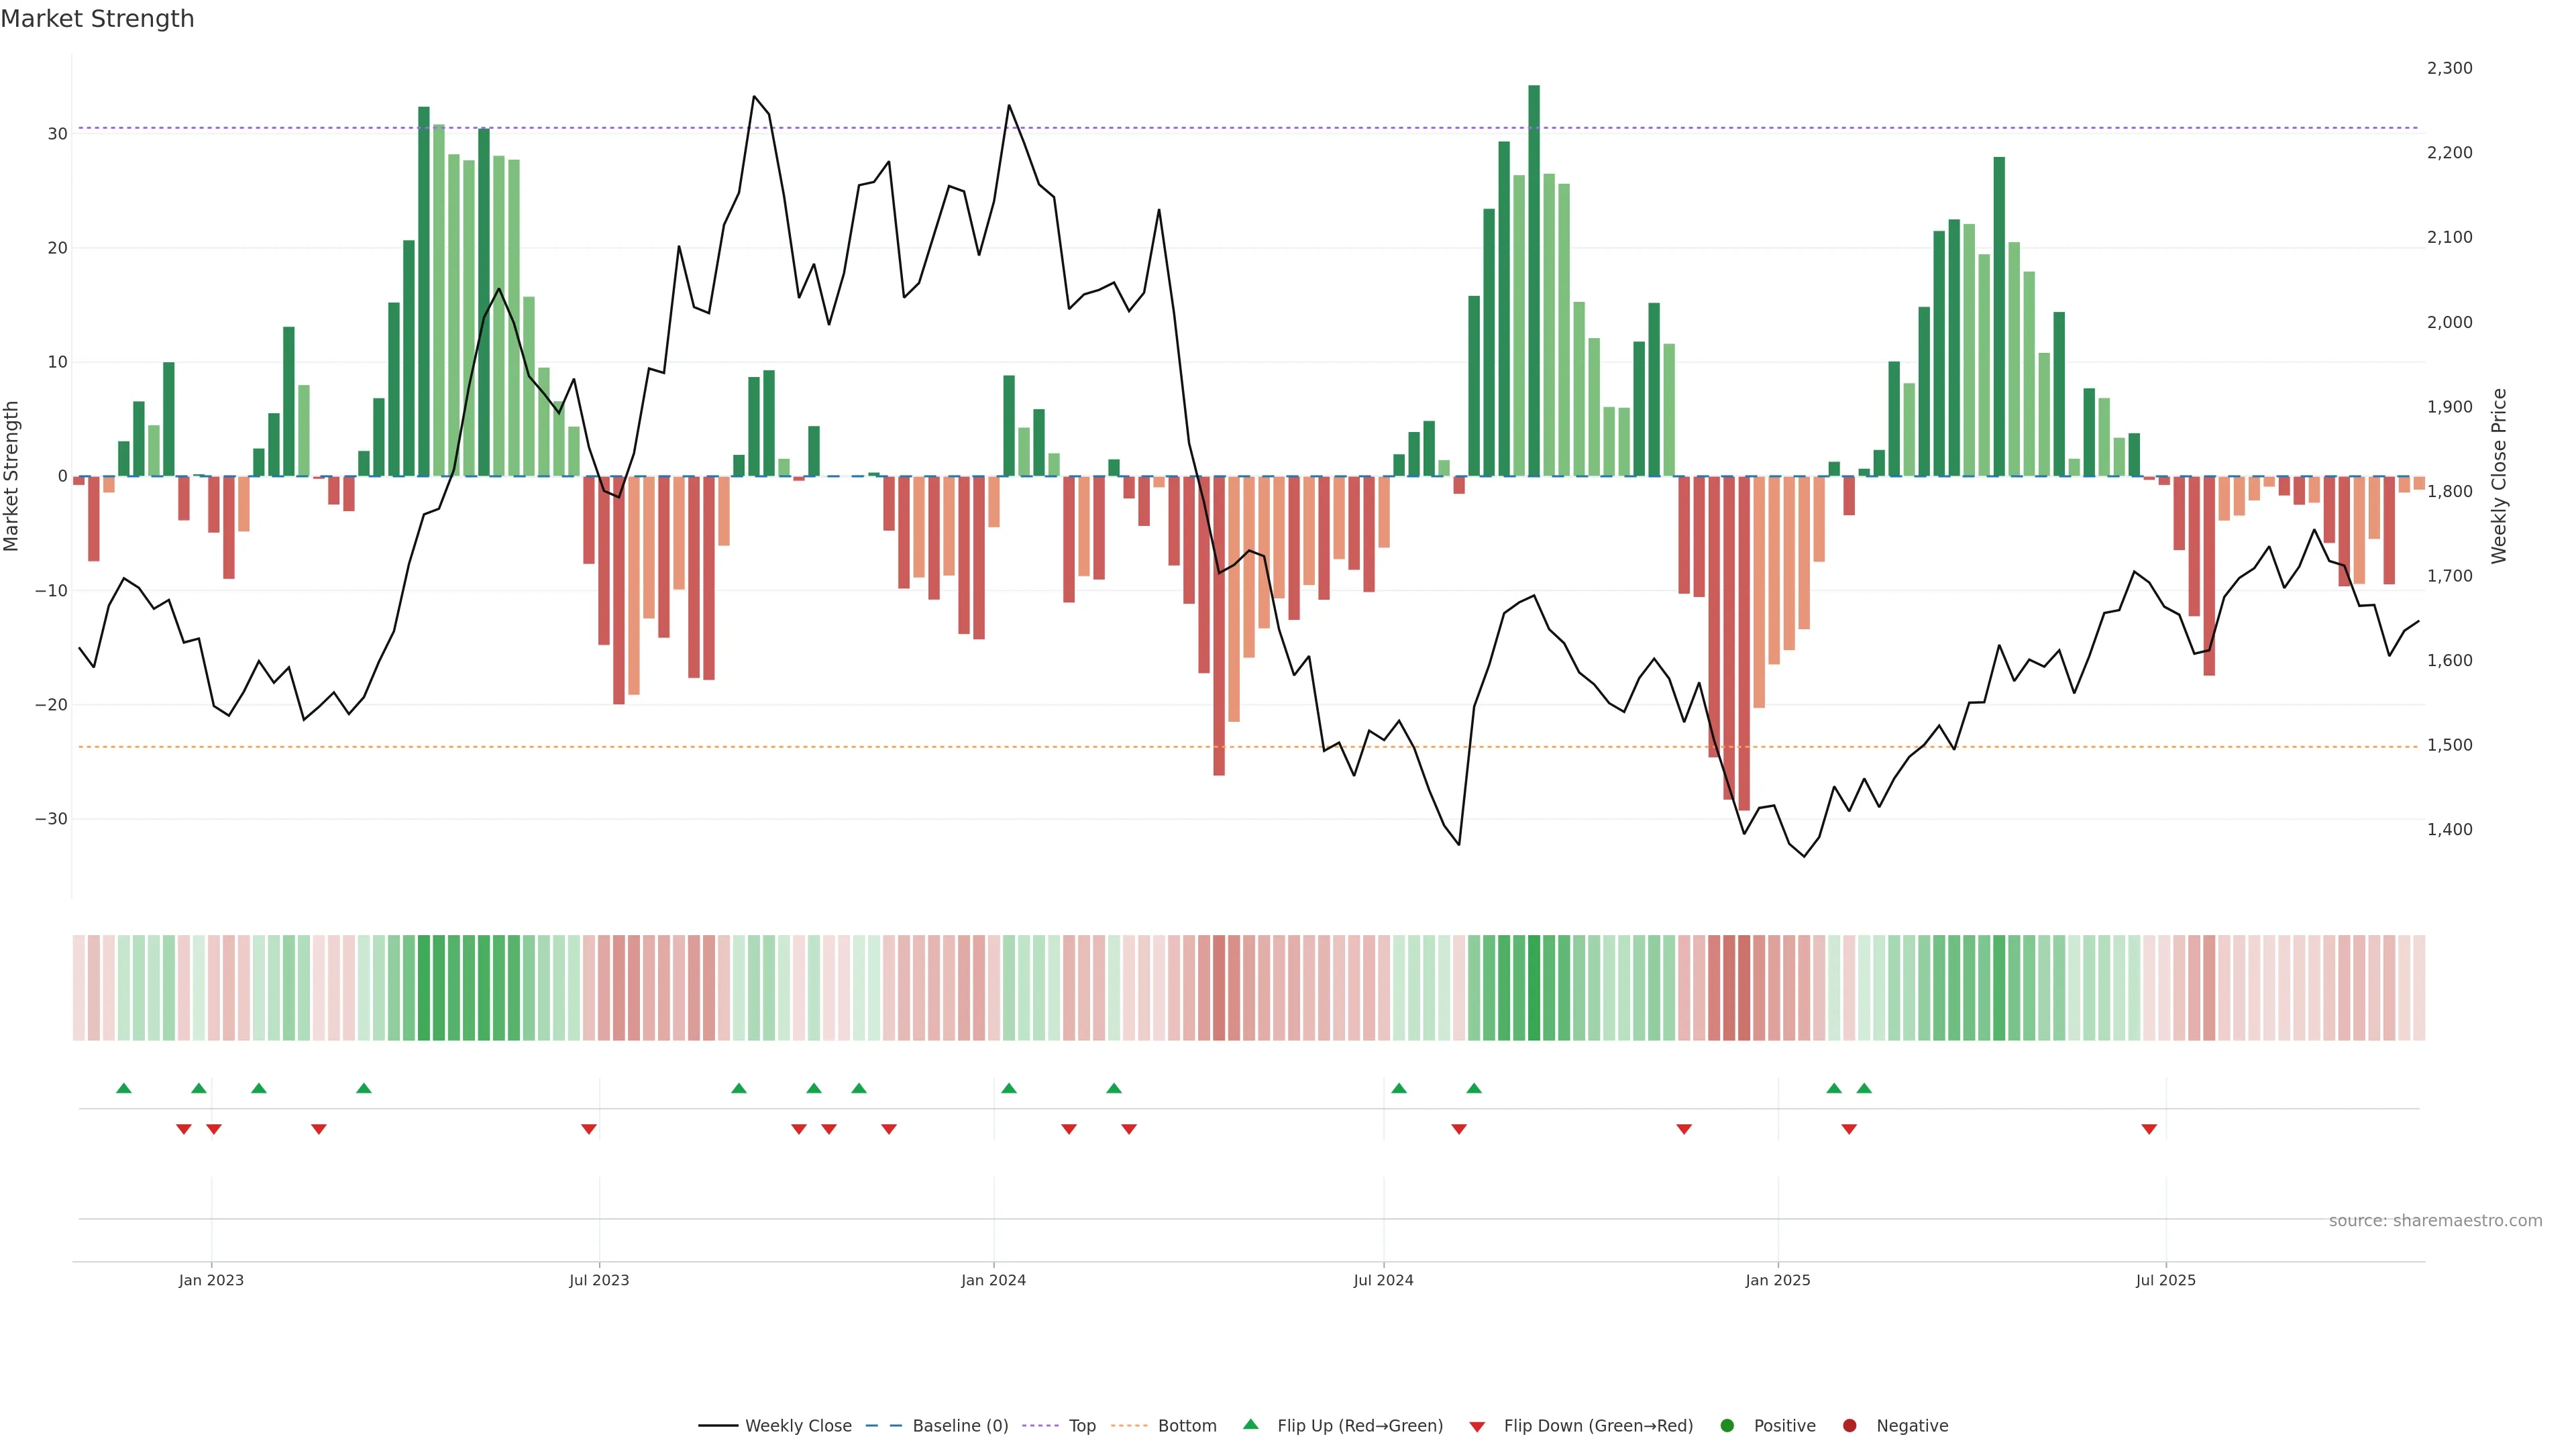Click the leftmost green flip-up triangle marker
Screen dimensions: 2576x1449
click(124, 1088)
